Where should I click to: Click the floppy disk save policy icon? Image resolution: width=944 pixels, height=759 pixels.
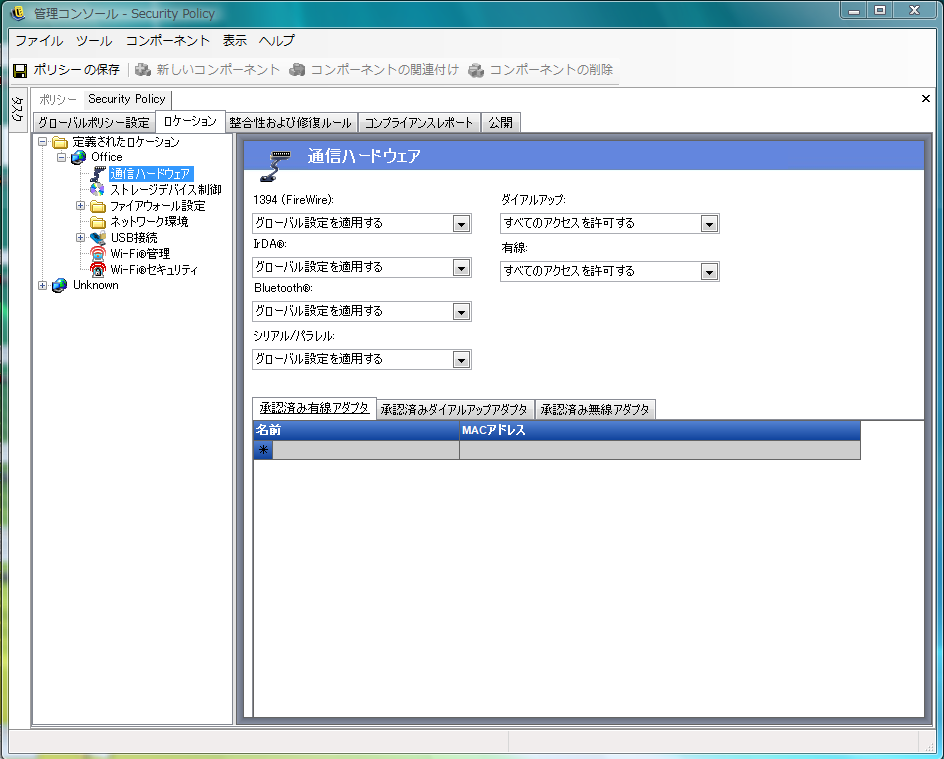tap(20, 70)
